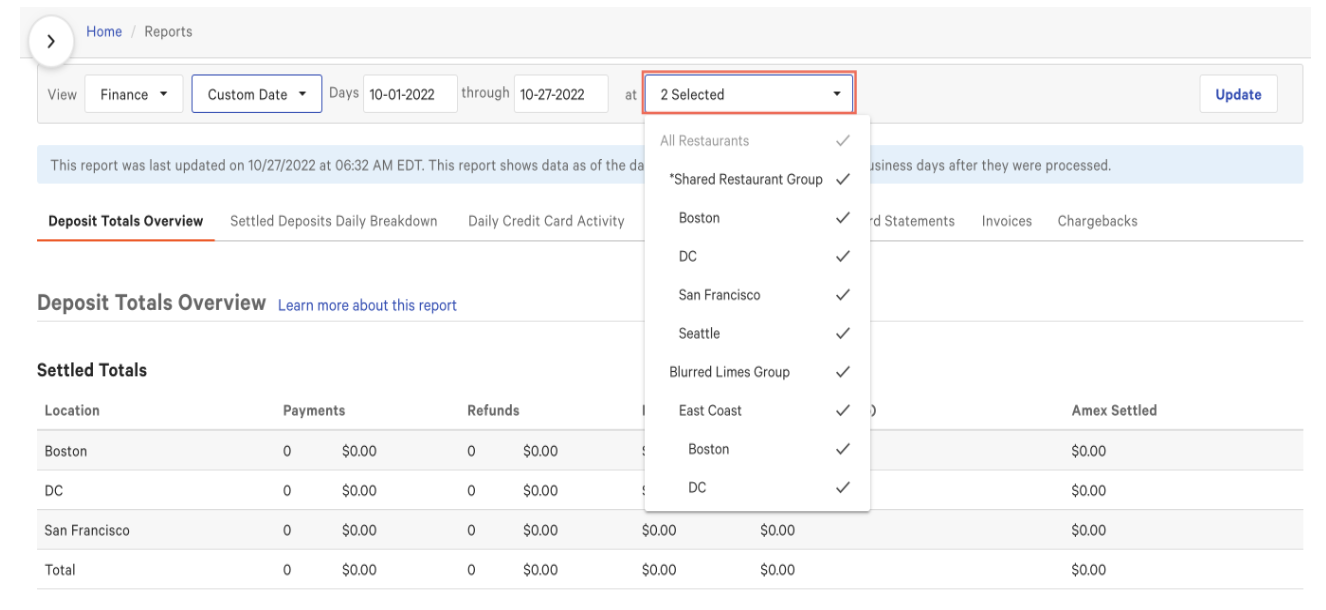Image resolution: width=1326 pixels, height=610 pixels.
Task: Collapse the 2 Selected restaurants dropdown
Action: [x=748, y=95]
